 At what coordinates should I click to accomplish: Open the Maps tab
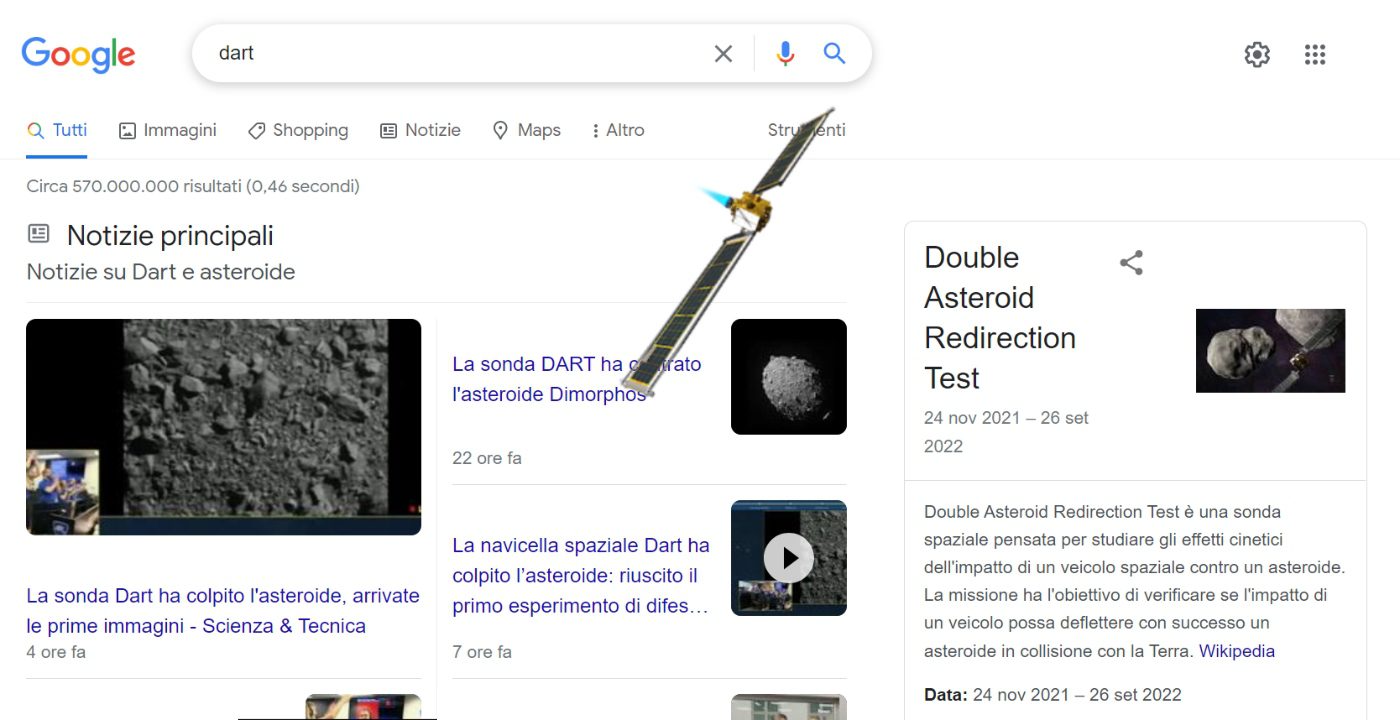pyautogui.click(x=527, y=130)
